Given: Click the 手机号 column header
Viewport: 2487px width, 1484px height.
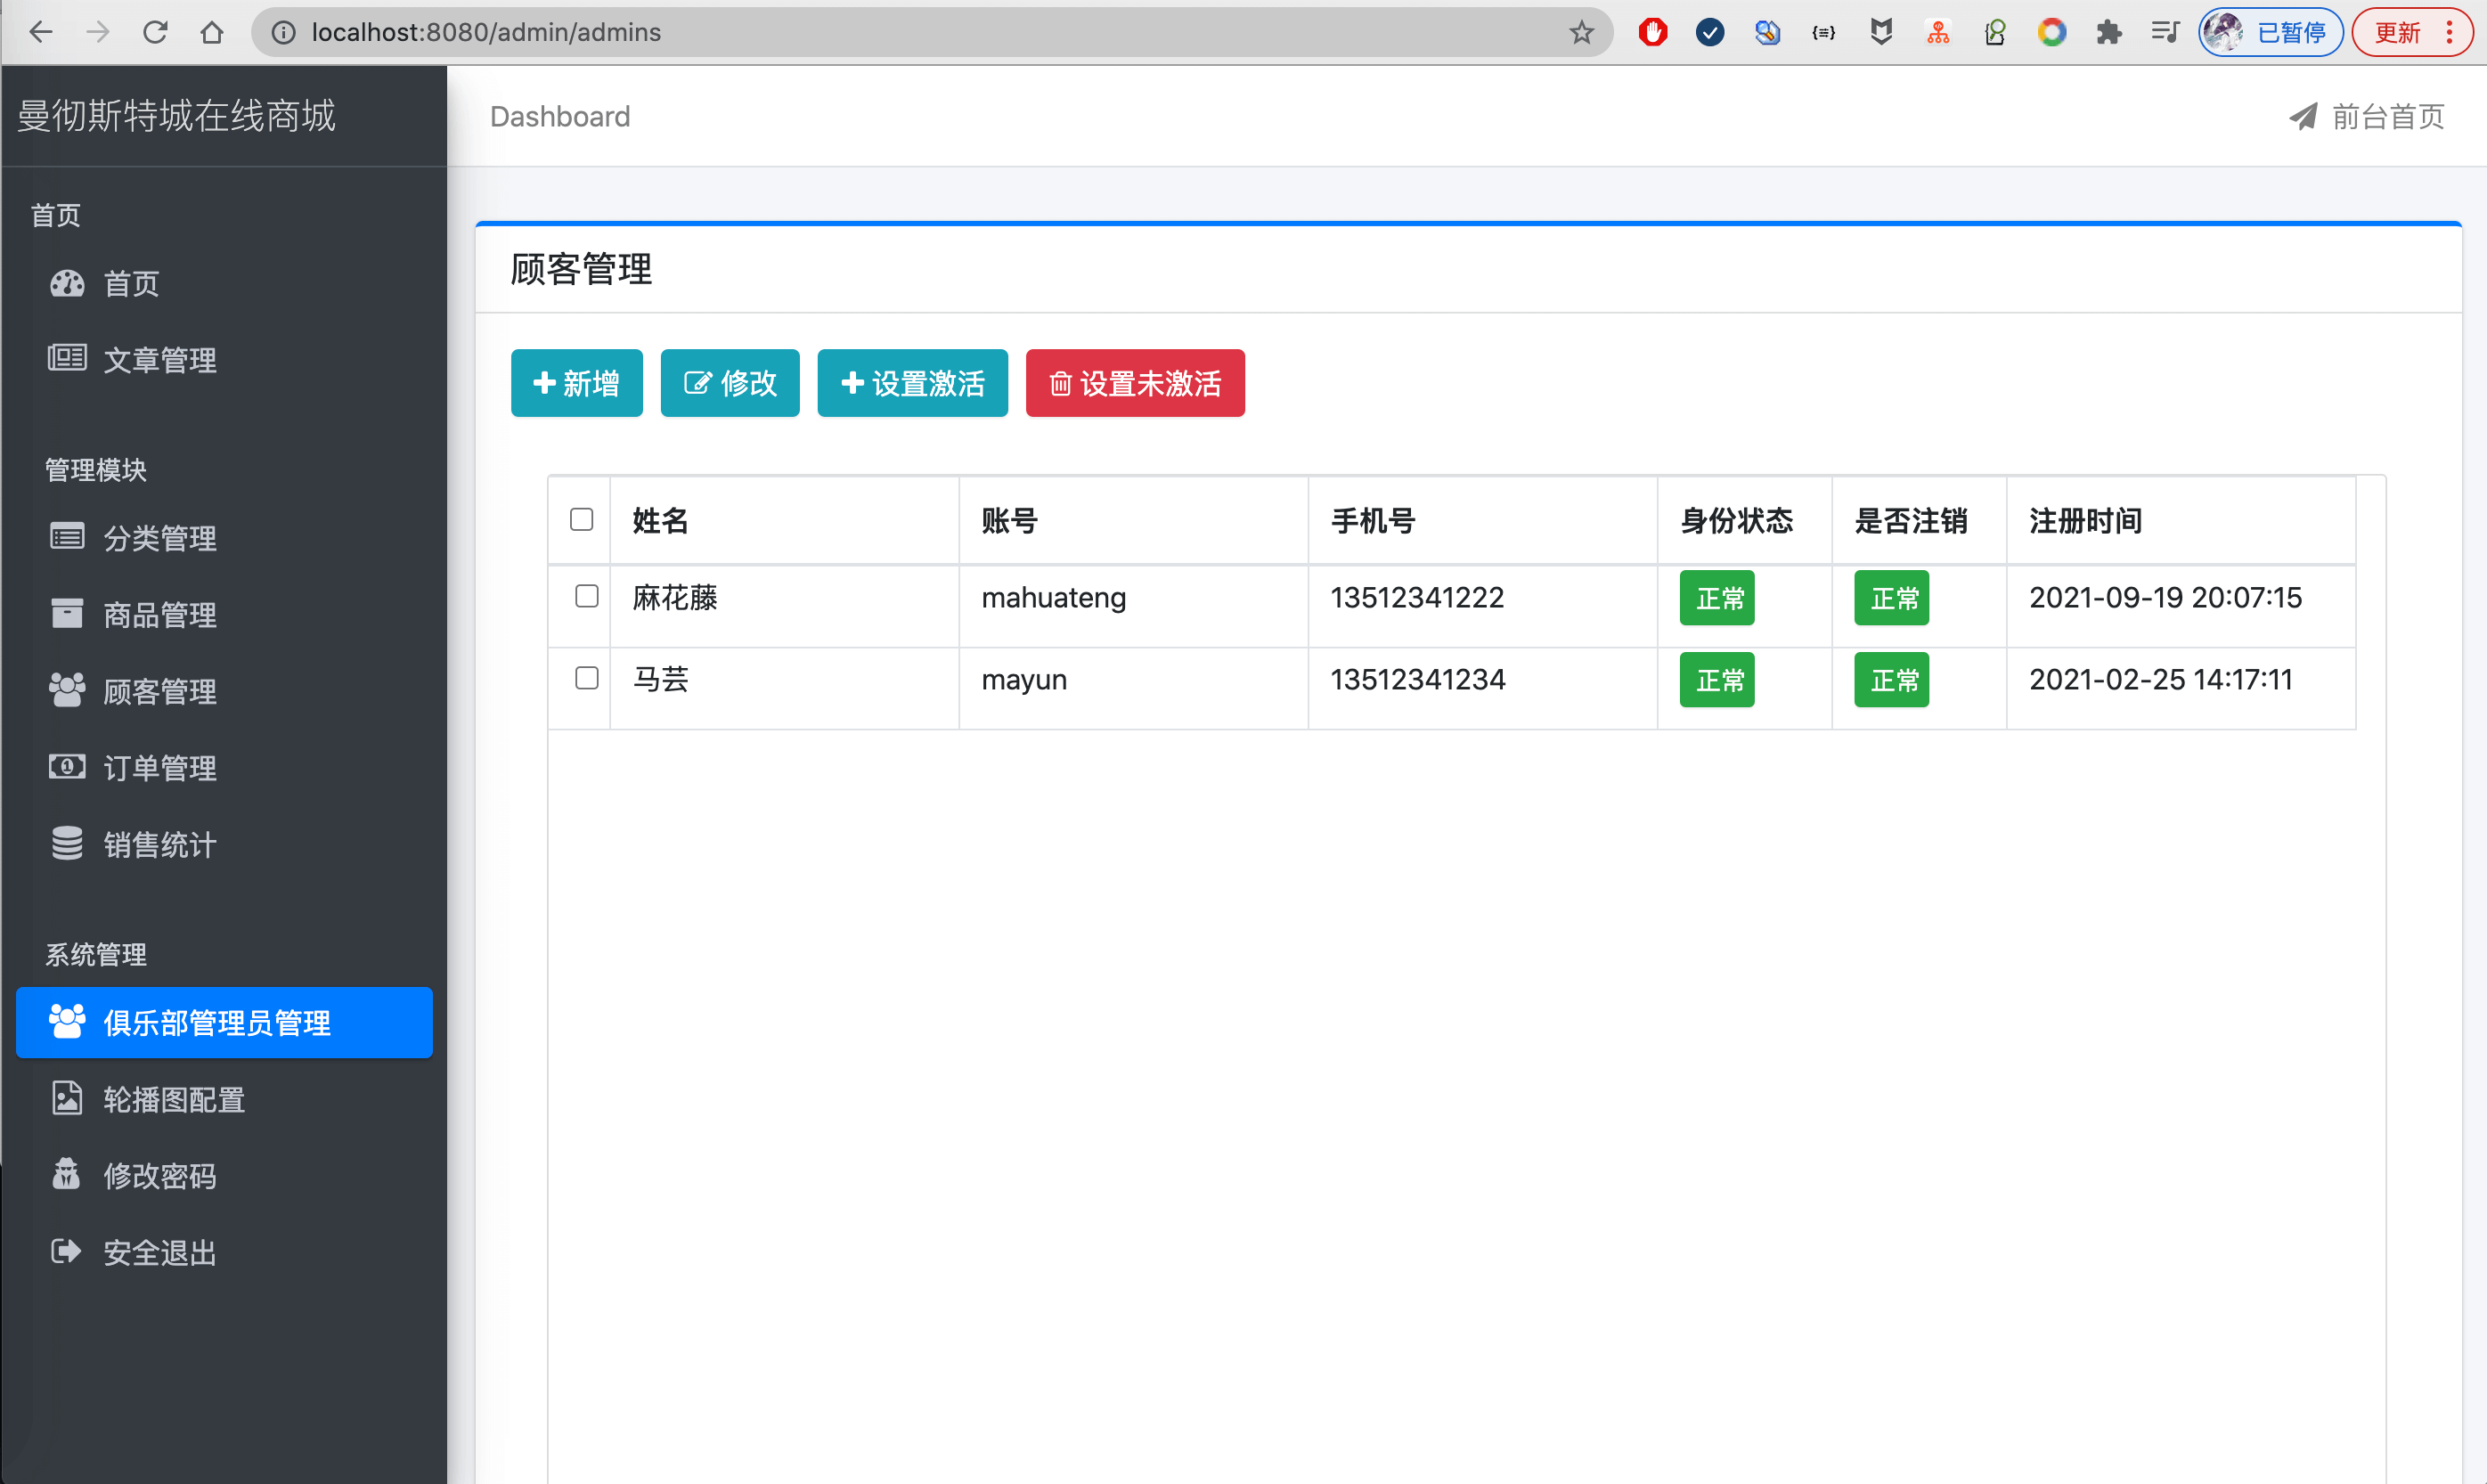Looking at the screenshot, I should tap(1373, 521).
